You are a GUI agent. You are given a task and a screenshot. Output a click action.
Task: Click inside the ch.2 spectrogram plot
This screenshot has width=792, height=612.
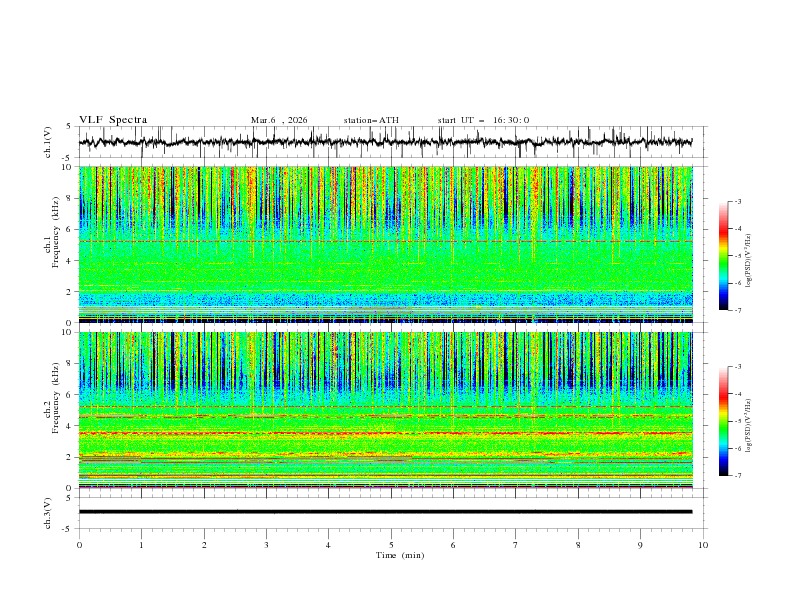click(390, 409)
